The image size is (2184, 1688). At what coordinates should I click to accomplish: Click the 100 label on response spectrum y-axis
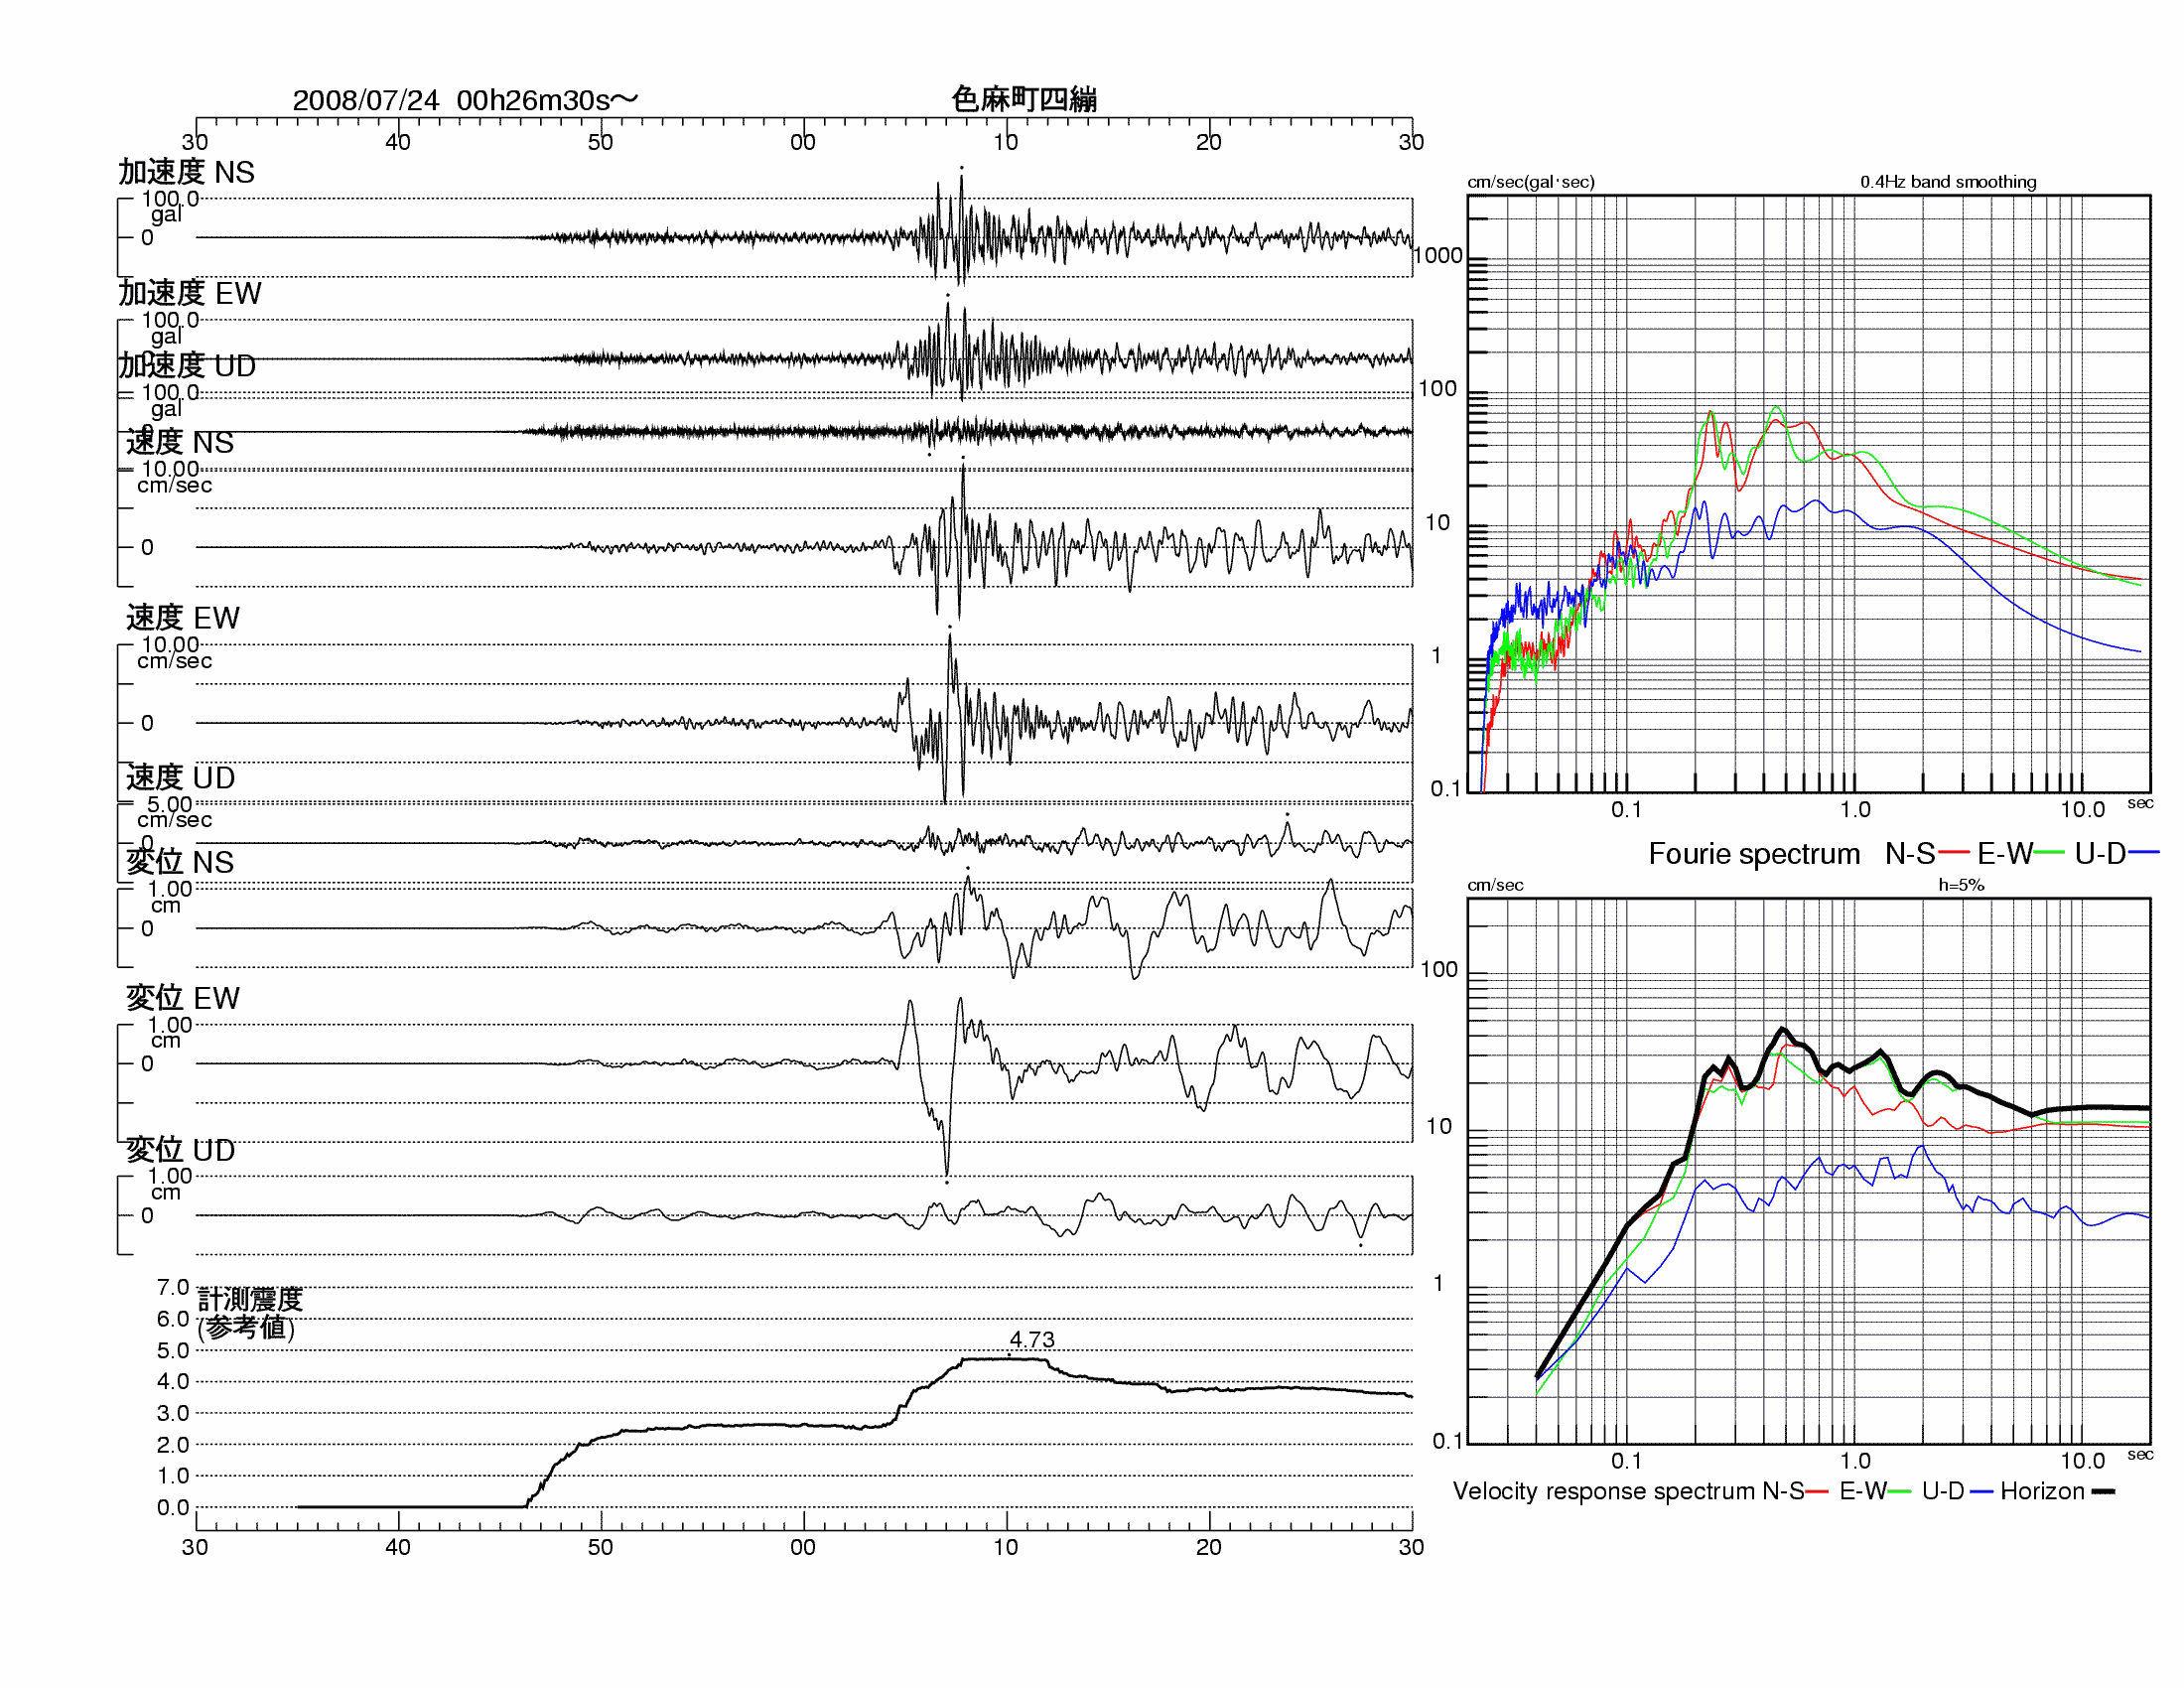point(1439,969)
